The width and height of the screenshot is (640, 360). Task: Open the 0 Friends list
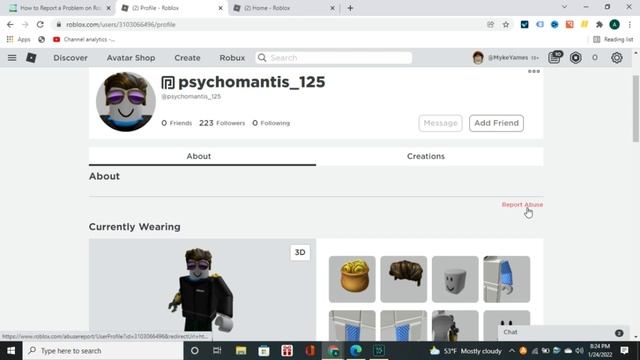point(176,123)
